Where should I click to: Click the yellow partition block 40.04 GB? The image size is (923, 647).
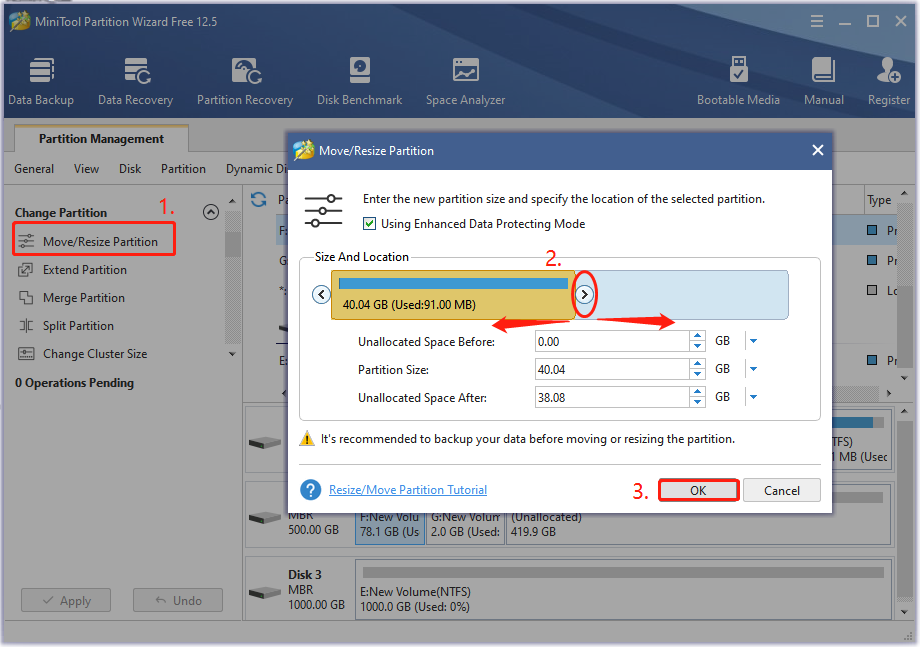coord(453,295)
